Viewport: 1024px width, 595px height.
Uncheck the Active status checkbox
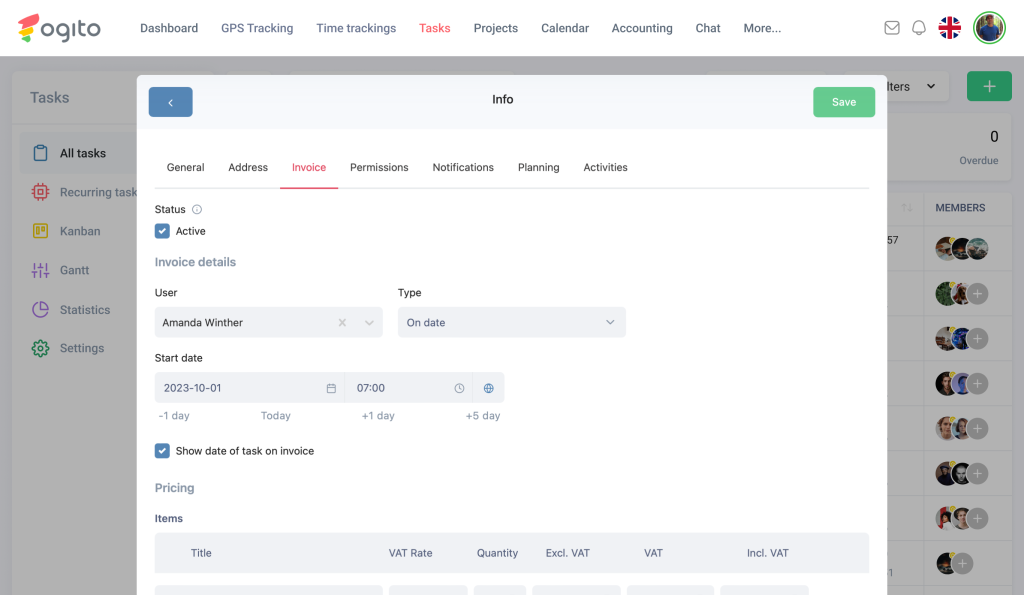(x=162, y=231)
